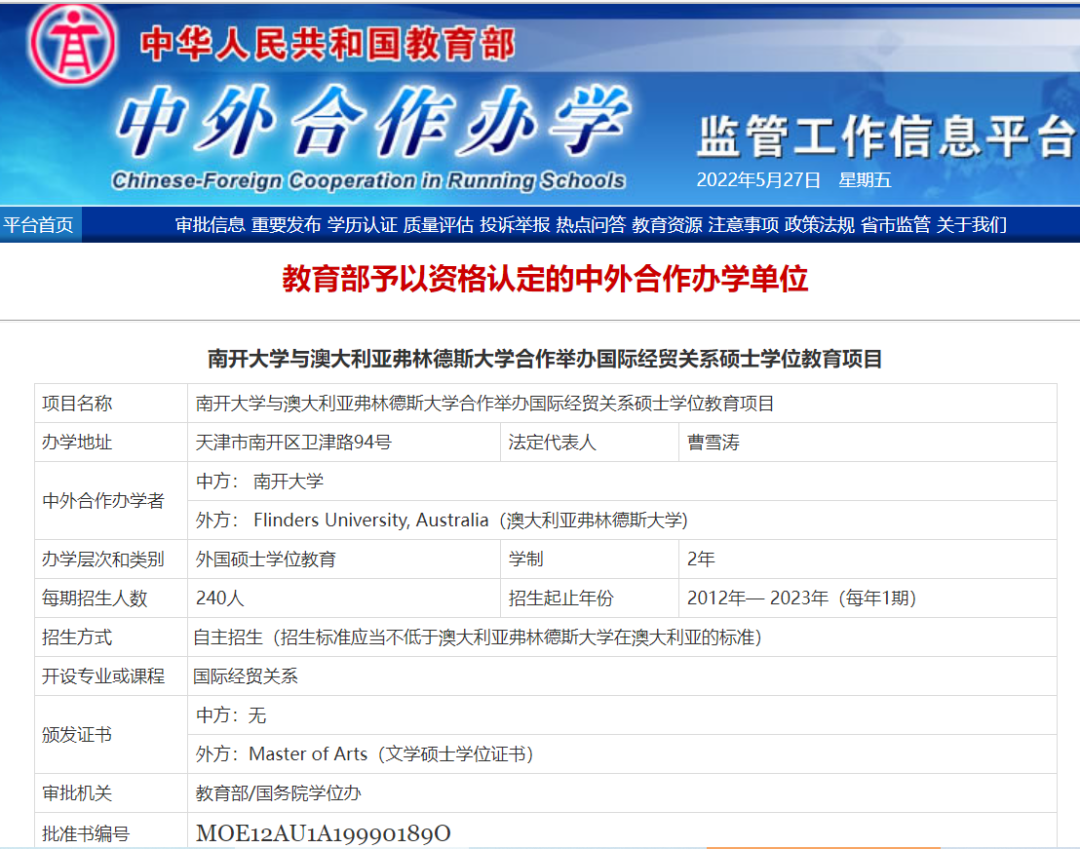Viewport: 1080px width, 849px height.
Task: Click 投诉举报 in the navigation bar
Action: point(515,224)
